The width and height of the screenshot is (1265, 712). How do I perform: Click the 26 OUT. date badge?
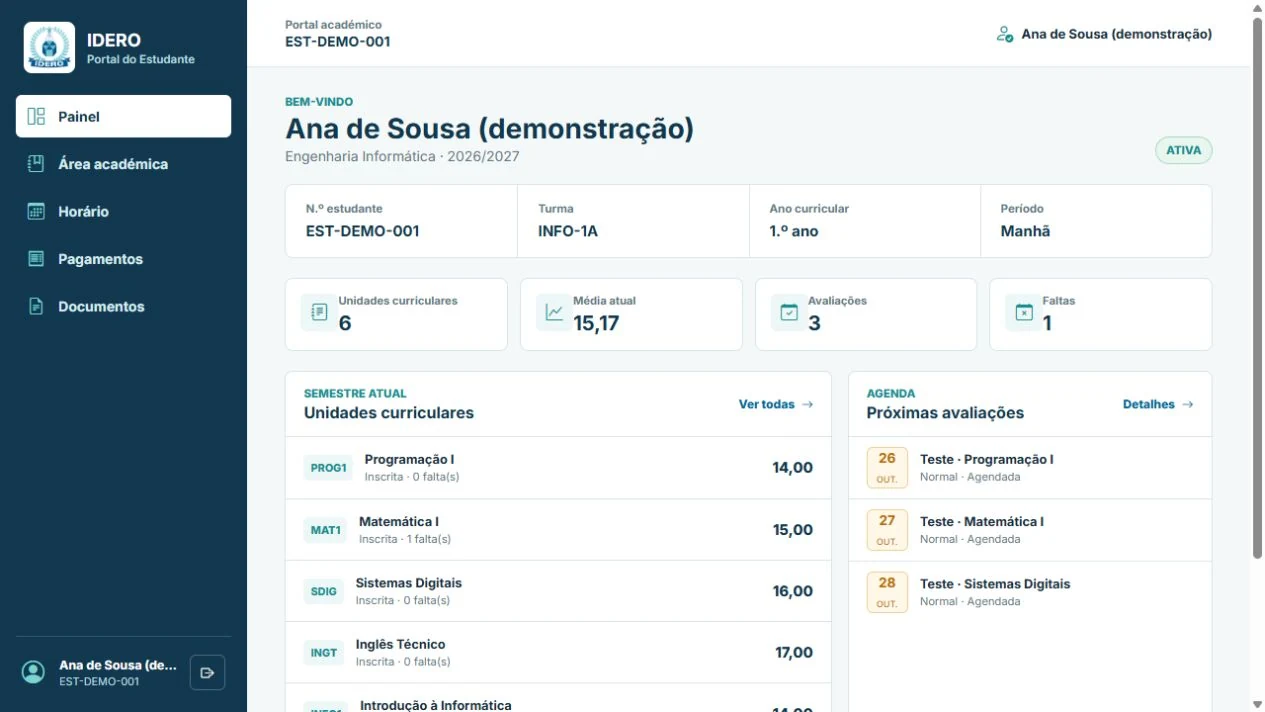click(887, 467)
